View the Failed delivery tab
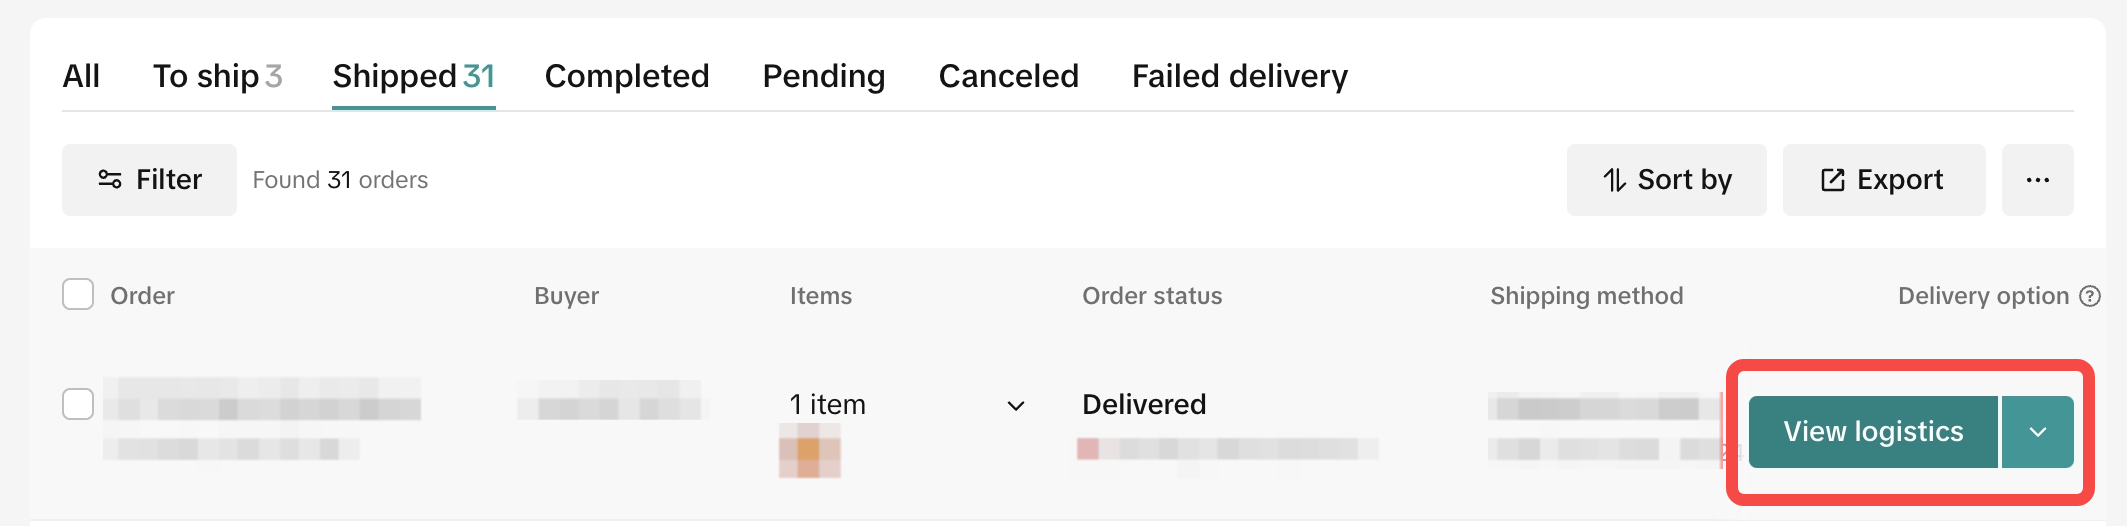Viewport: 2127px width, 526px height. click(1239, 76)
